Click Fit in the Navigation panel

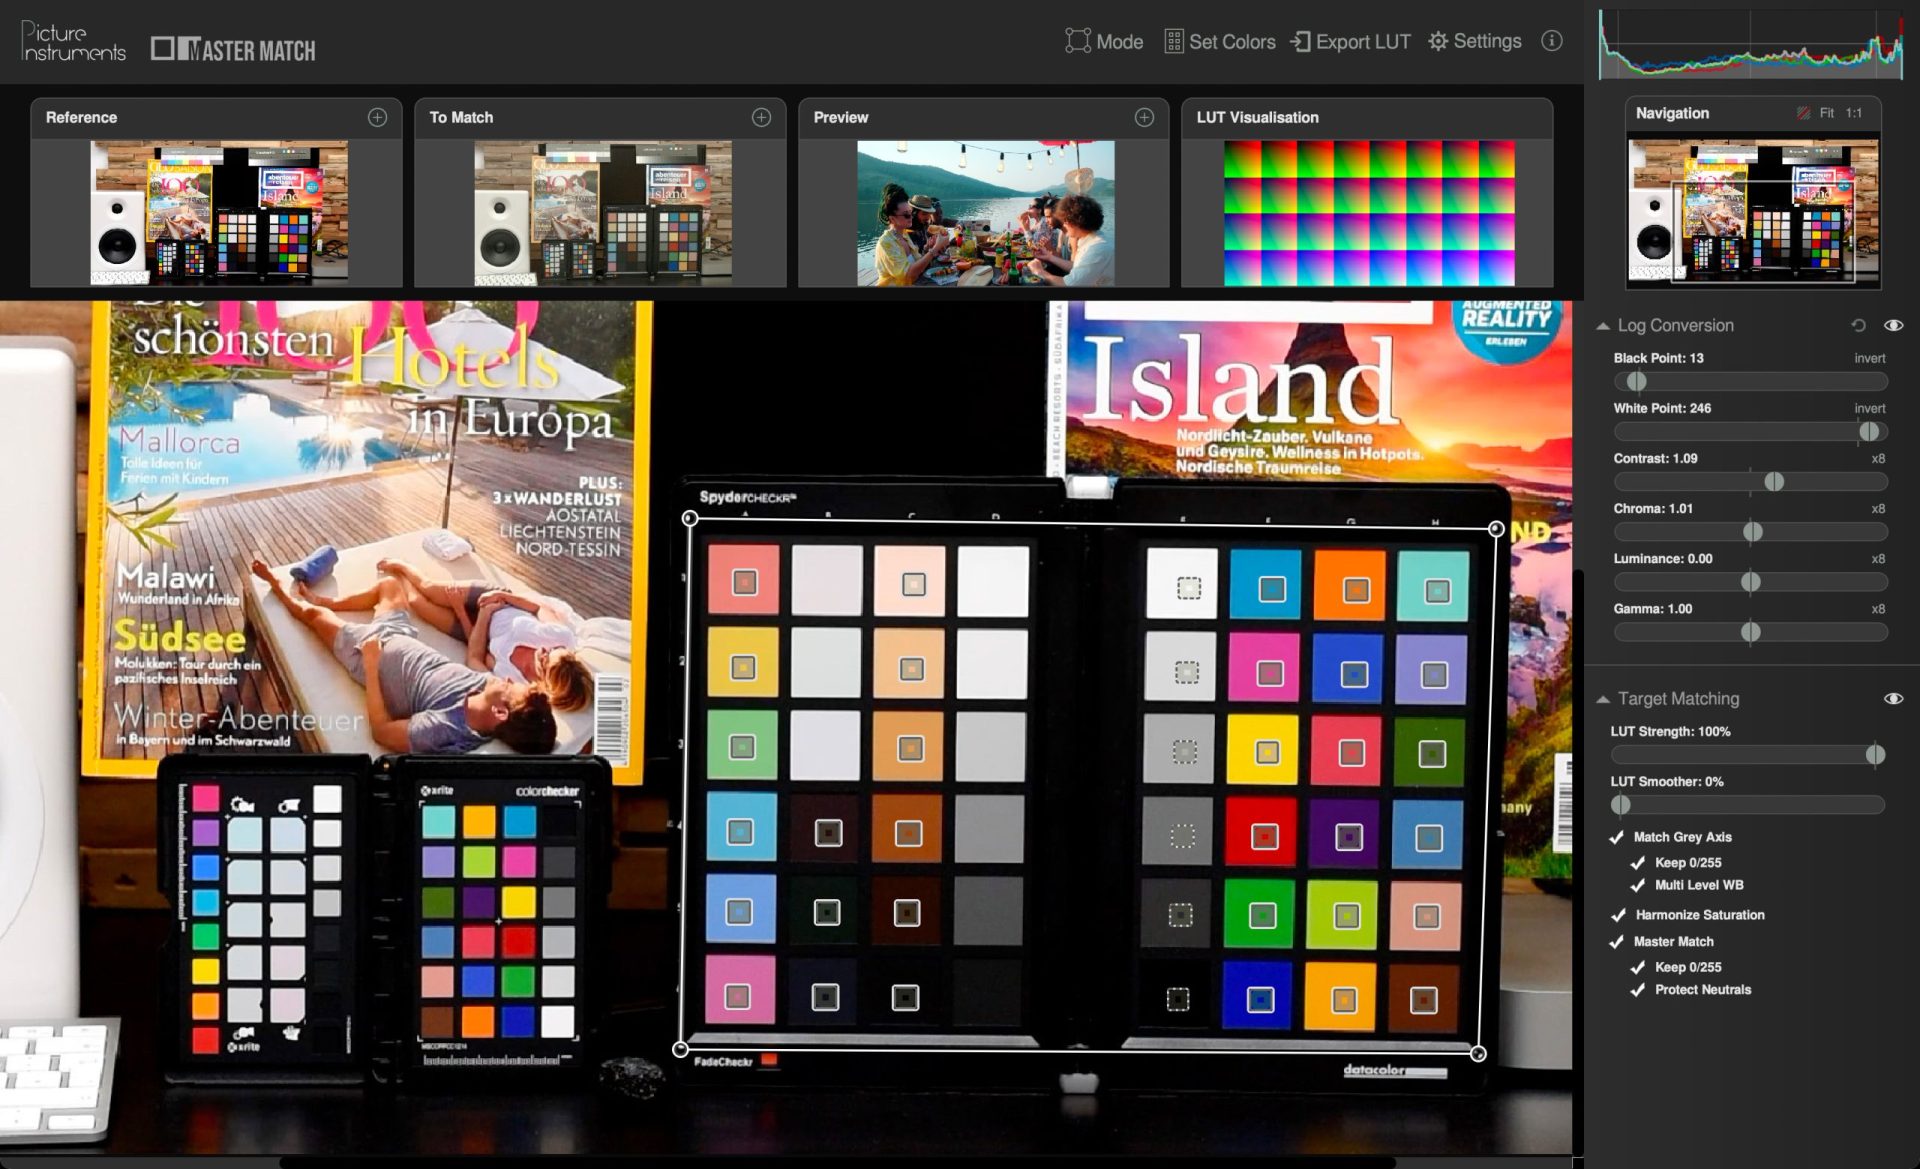pos(1827,113)
